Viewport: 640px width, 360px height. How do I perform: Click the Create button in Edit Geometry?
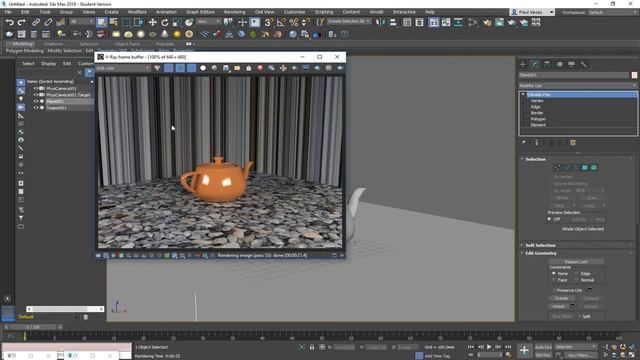tap(562, 298)
